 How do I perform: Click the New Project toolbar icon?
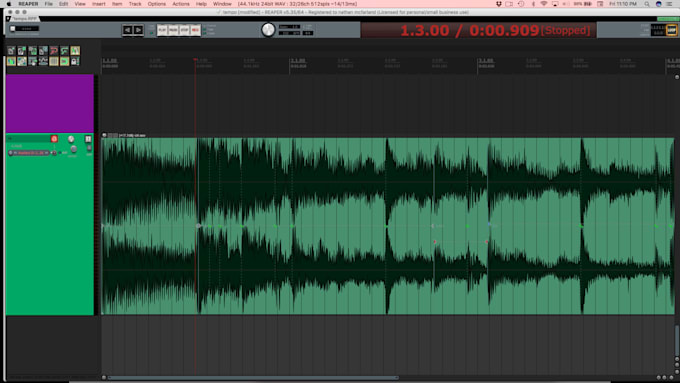click(11, 51)
